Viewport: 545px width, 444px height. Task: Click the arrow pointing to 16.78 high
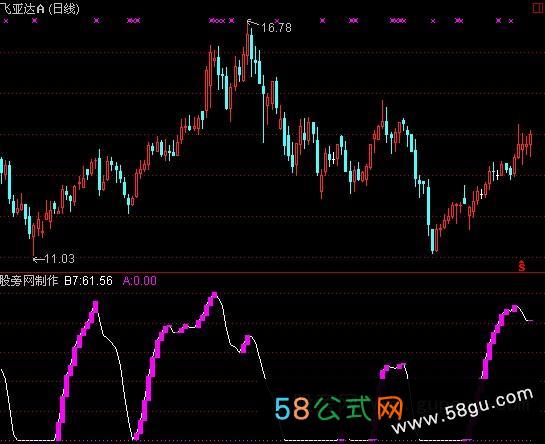(x=253, y=23)
